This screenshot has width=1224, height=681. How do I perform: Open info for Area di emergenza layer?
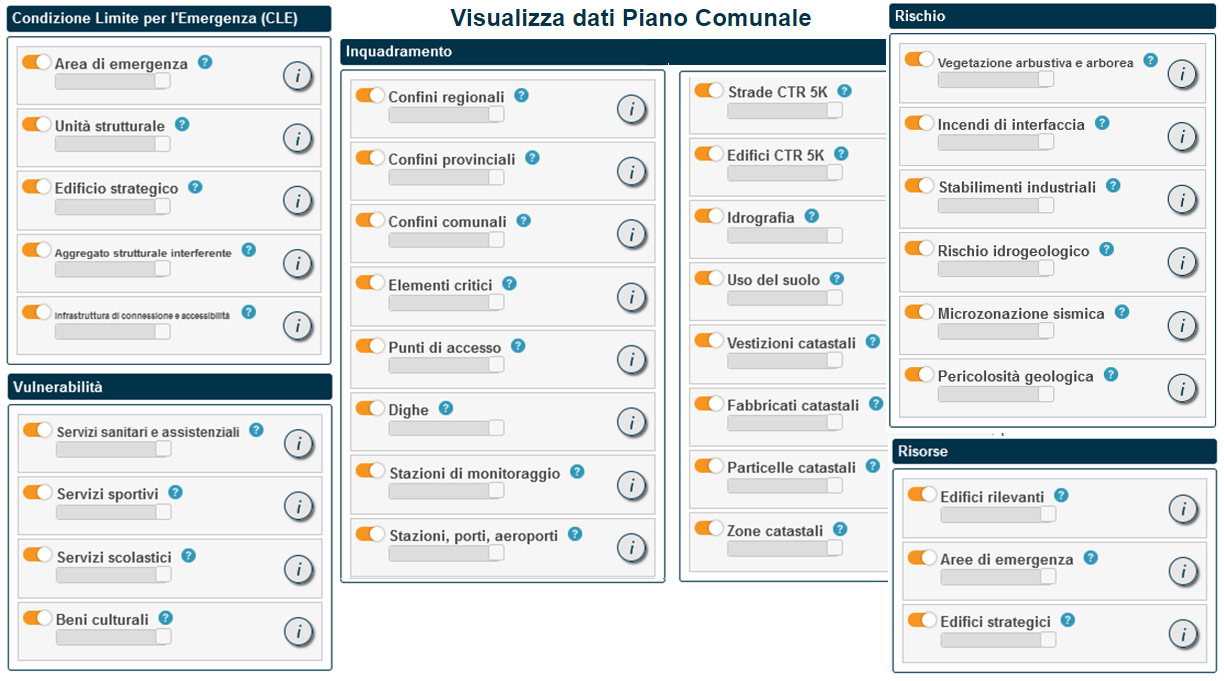click(x=297, y=76)
